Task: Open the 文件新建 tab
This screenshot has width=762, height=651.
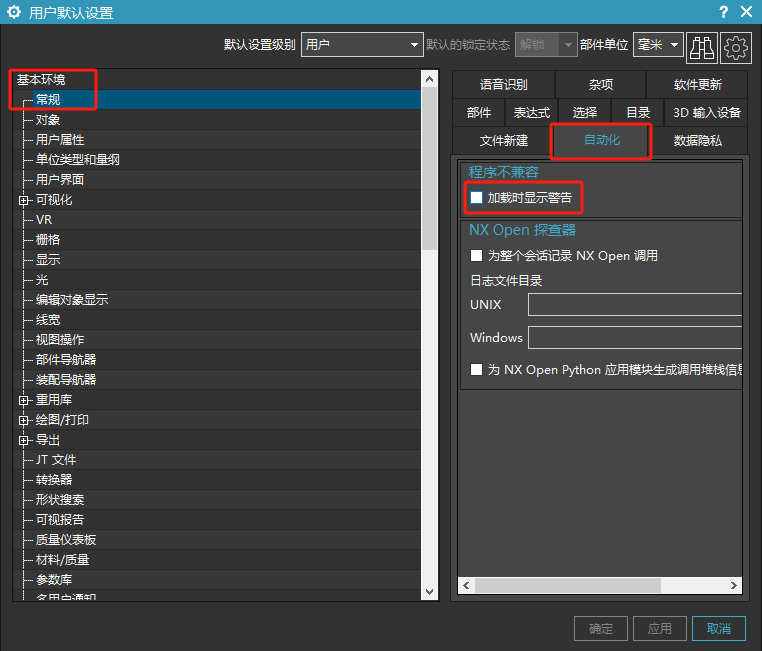Action: pyautogui.click(x=503, y=141)
